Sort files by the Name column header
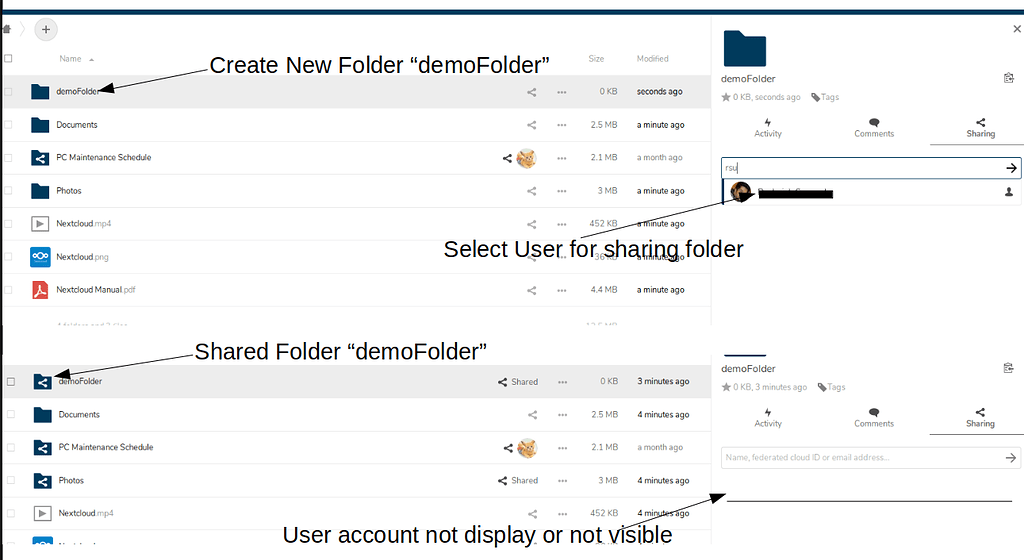 71,59
